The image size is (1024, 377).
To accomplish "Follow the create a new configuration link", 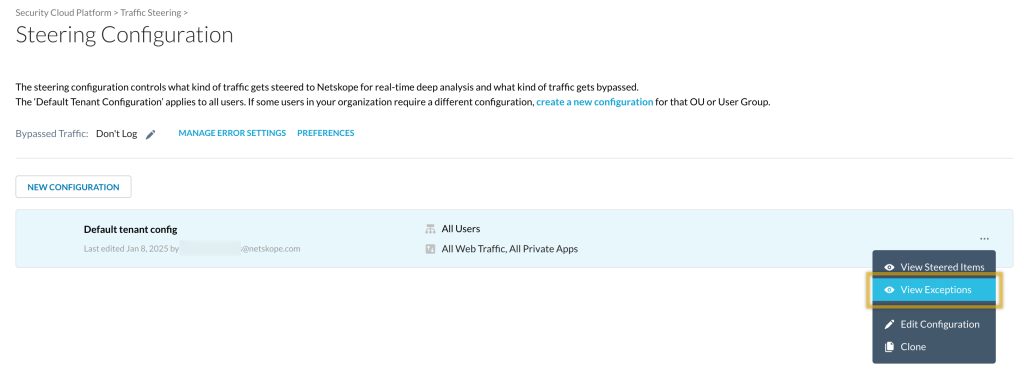I will 594,103.
